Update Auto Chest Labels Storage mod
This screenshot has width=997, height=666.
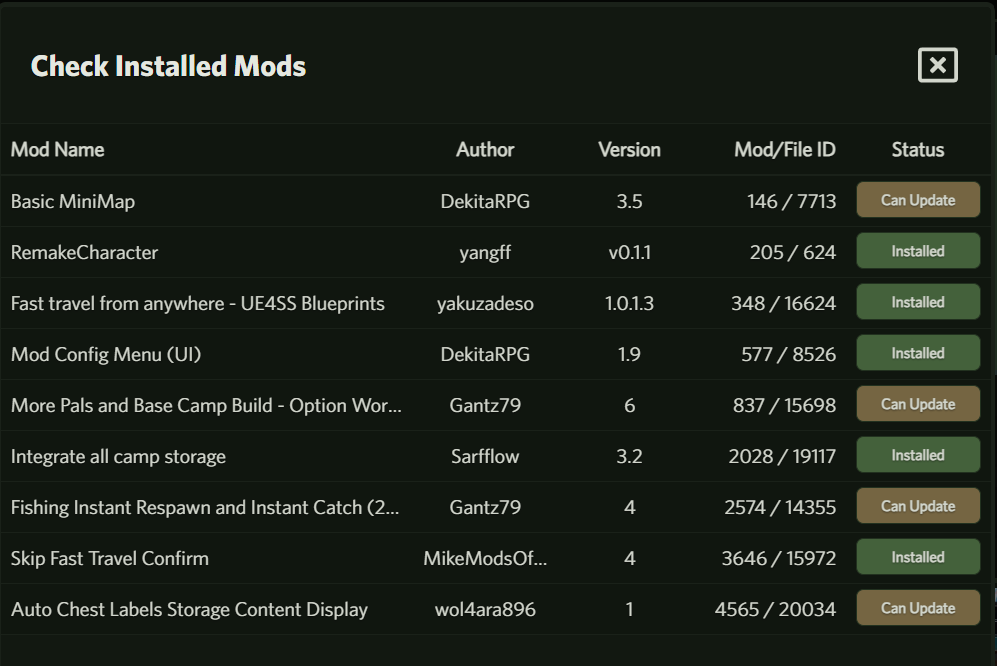pyautogui.click(x=918, y=608)
